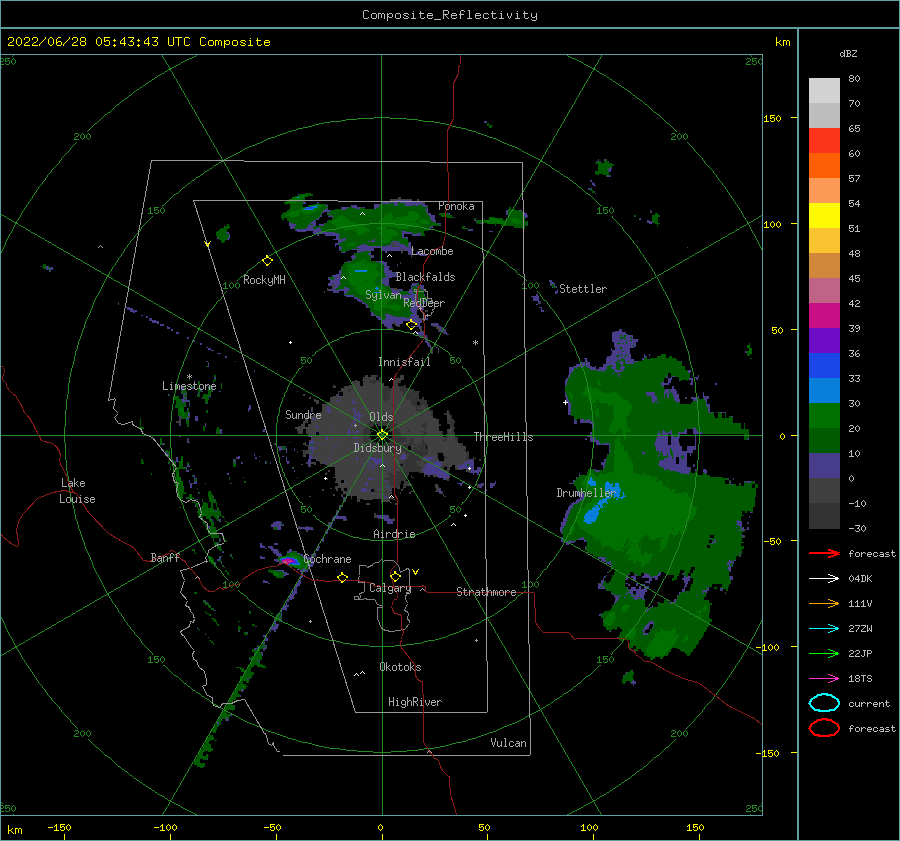Click the ThreeHills label
The width and height of the screenshot is (900, 841).
pos(503,437)
